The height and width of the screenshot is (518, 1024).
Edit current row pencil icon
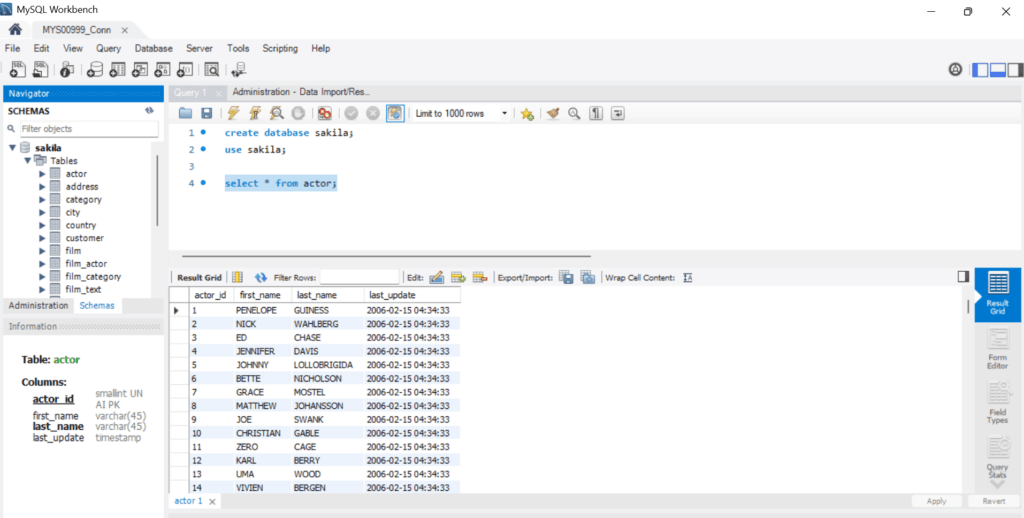point(437,278)
